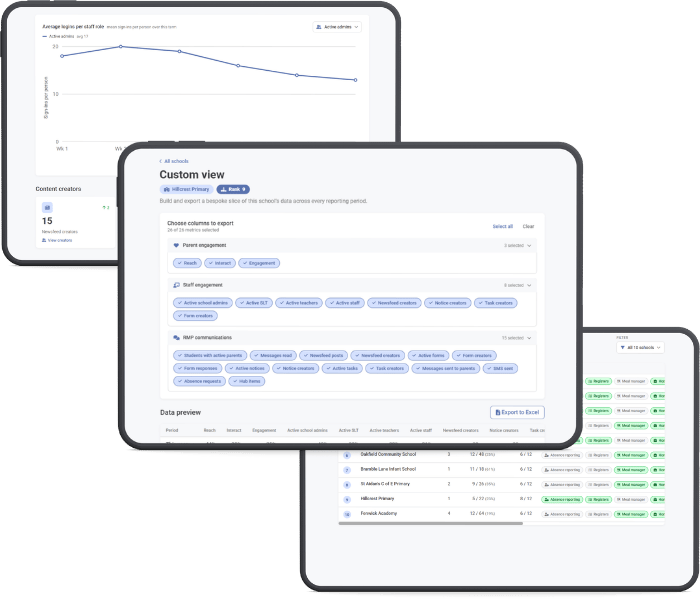Click the Wk 1 data point on the chart
Viewport: 700px width, 600px height.
click(62, 56)
